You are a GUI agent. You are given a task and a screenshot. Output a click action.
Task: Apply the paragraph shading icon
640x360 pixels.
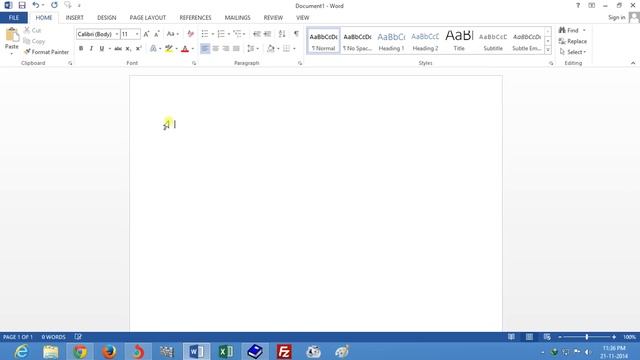tap(271, 49)
